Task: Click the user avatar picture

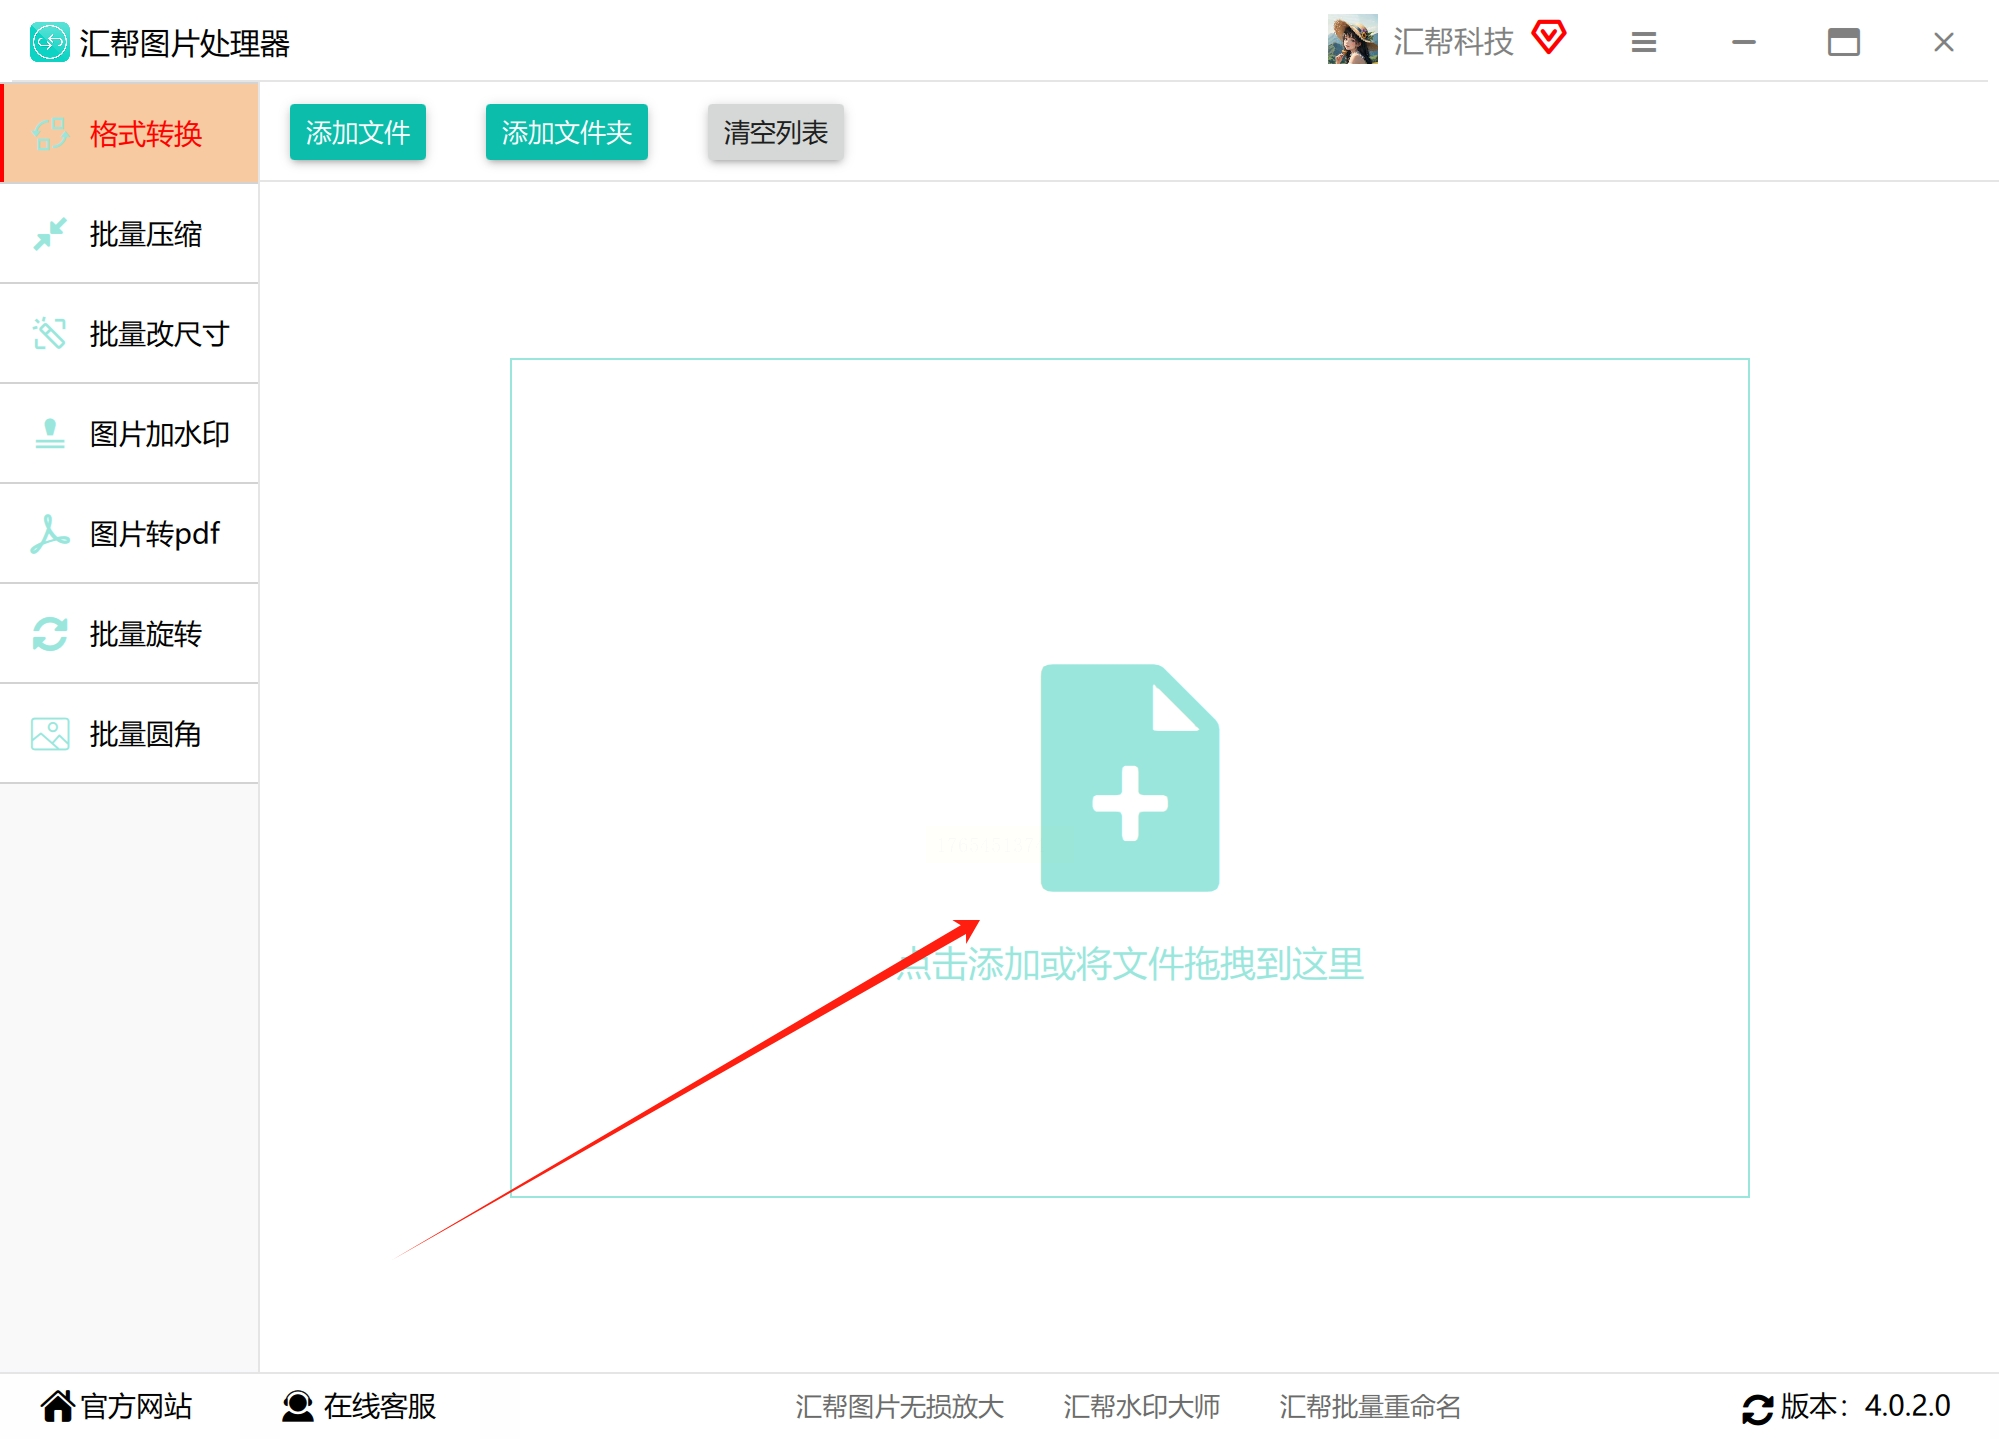Action: [x=1352, y=40]
